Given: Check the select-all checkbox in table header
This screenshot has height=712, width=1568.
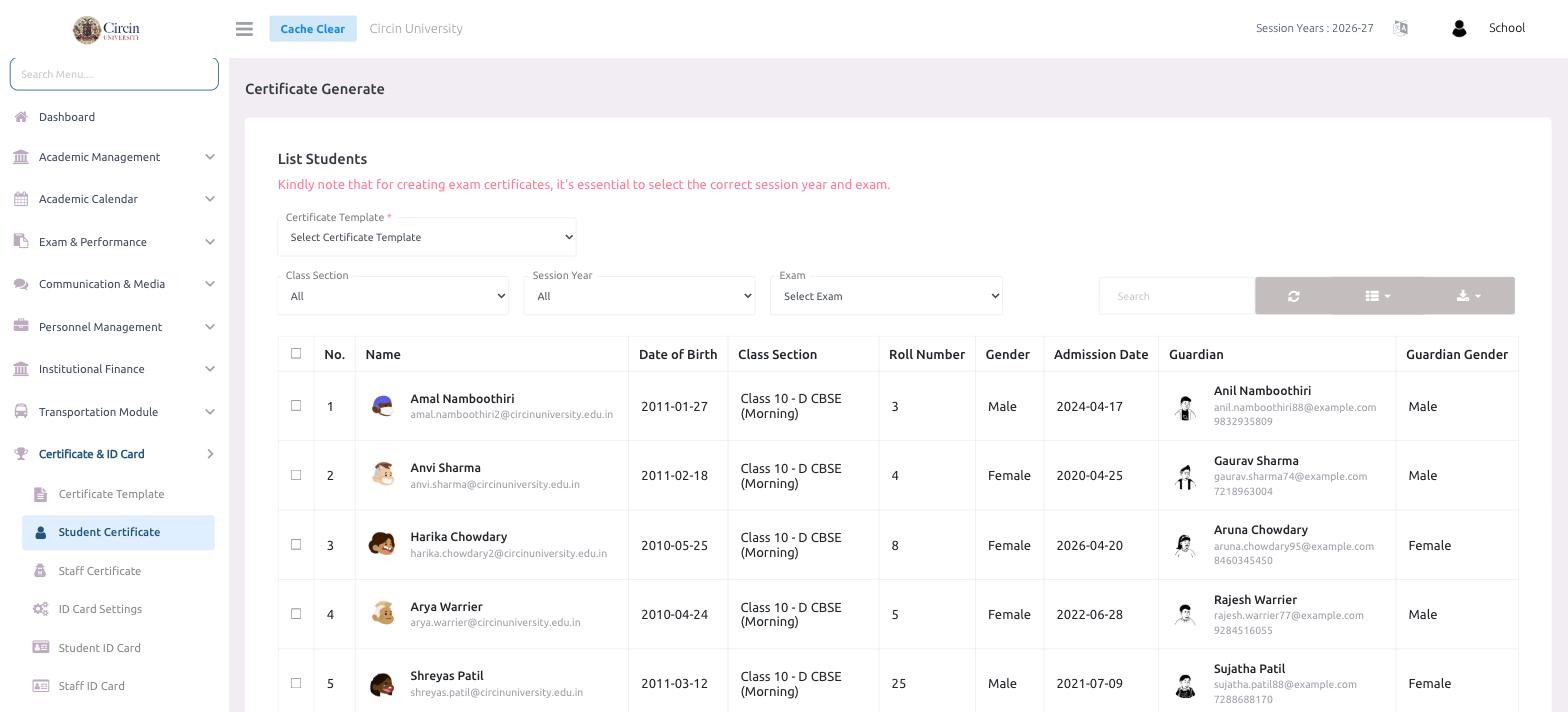Looking at the screenshot, I should click(295, 353).
